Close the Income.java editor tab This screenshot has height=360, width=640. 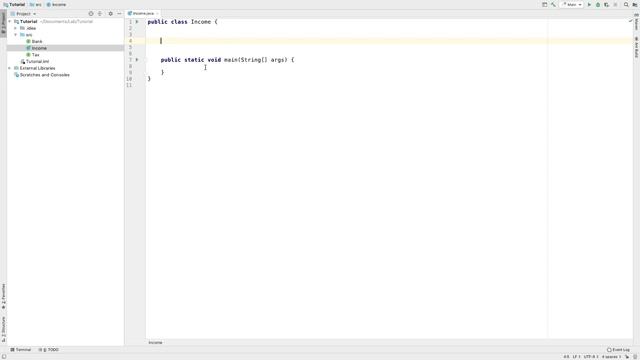[x=158, y=13]
